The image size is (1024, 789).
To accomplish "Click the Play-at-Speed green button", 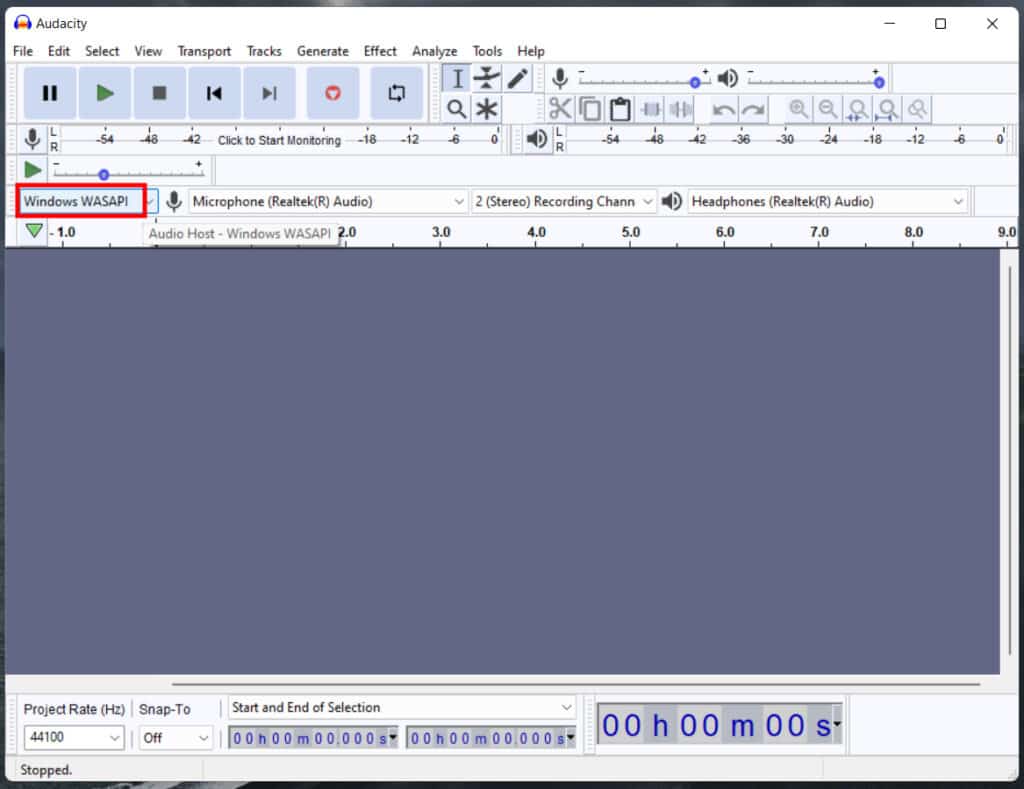I will tap(32, 170).
